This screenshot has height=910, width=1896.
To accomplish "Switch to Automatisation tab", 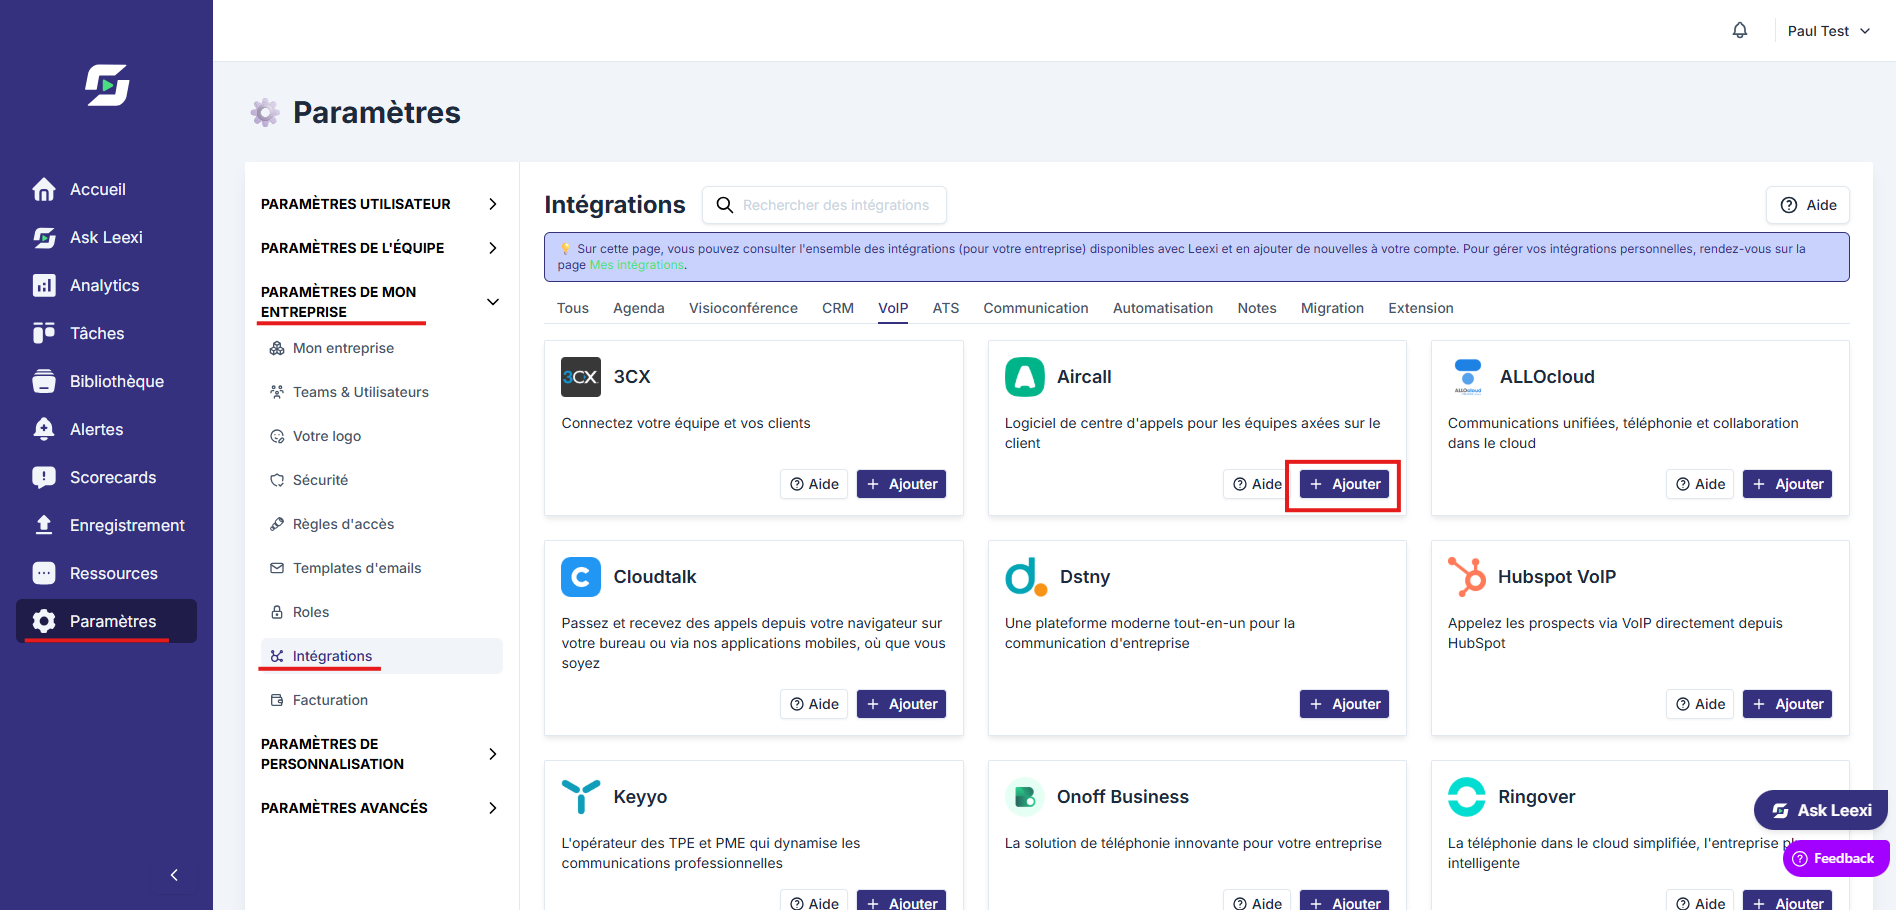I will pos(1163,308).
